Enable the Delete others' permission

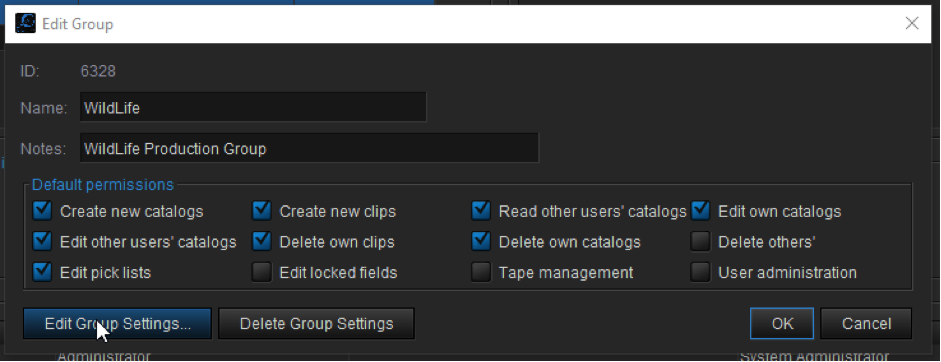[x=700, y=241]
